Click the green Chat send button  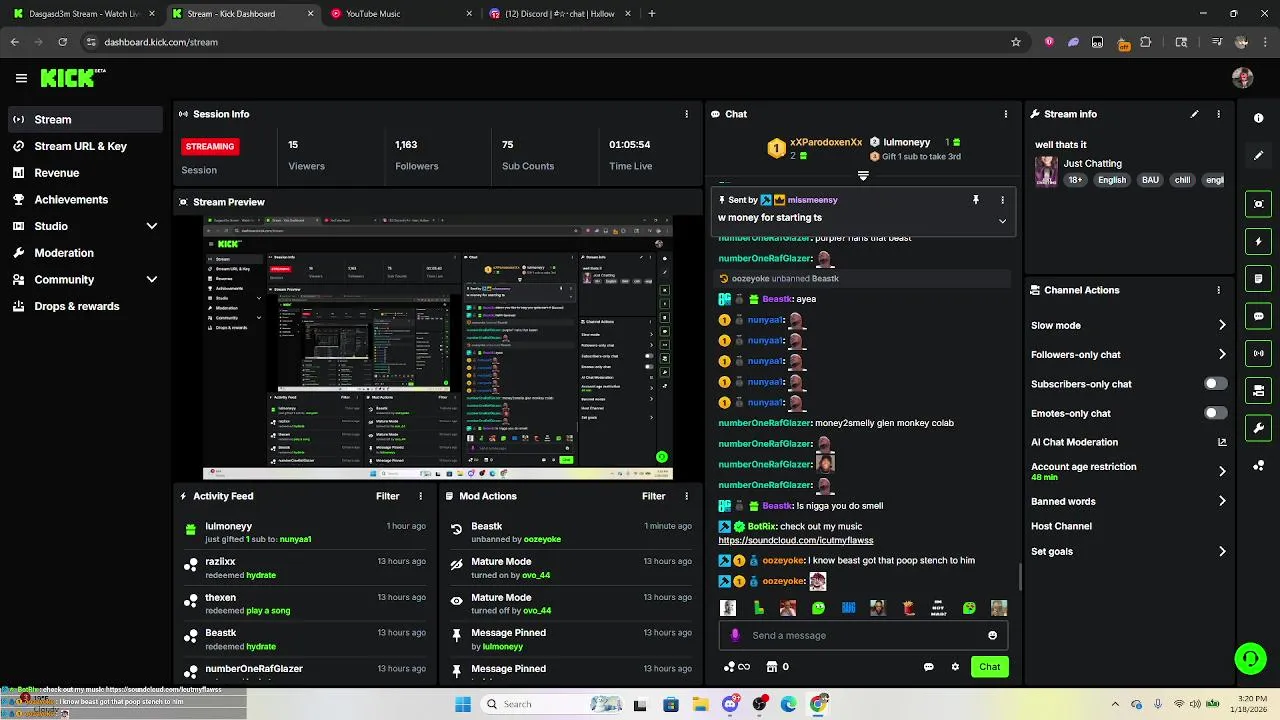[989, 667]
